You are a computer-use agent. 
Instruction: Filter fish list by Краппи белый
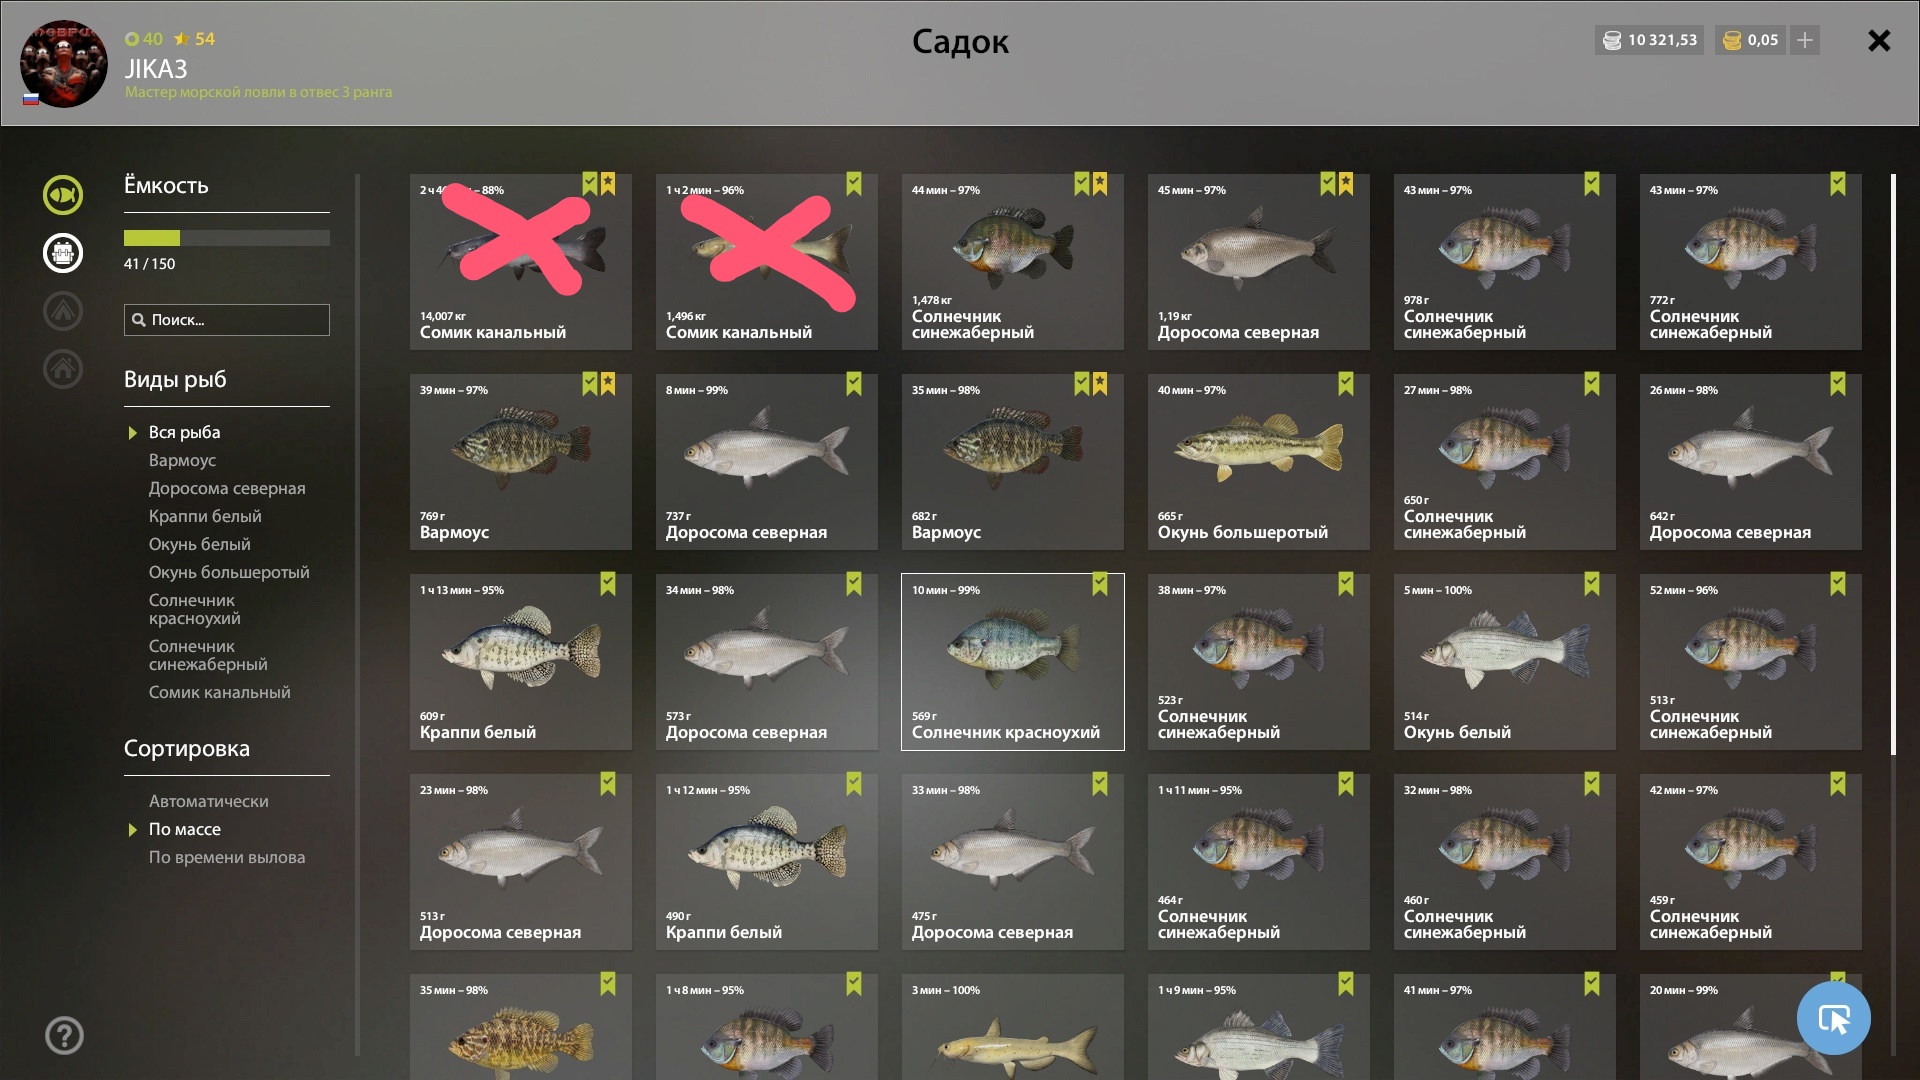click(205, 516)
